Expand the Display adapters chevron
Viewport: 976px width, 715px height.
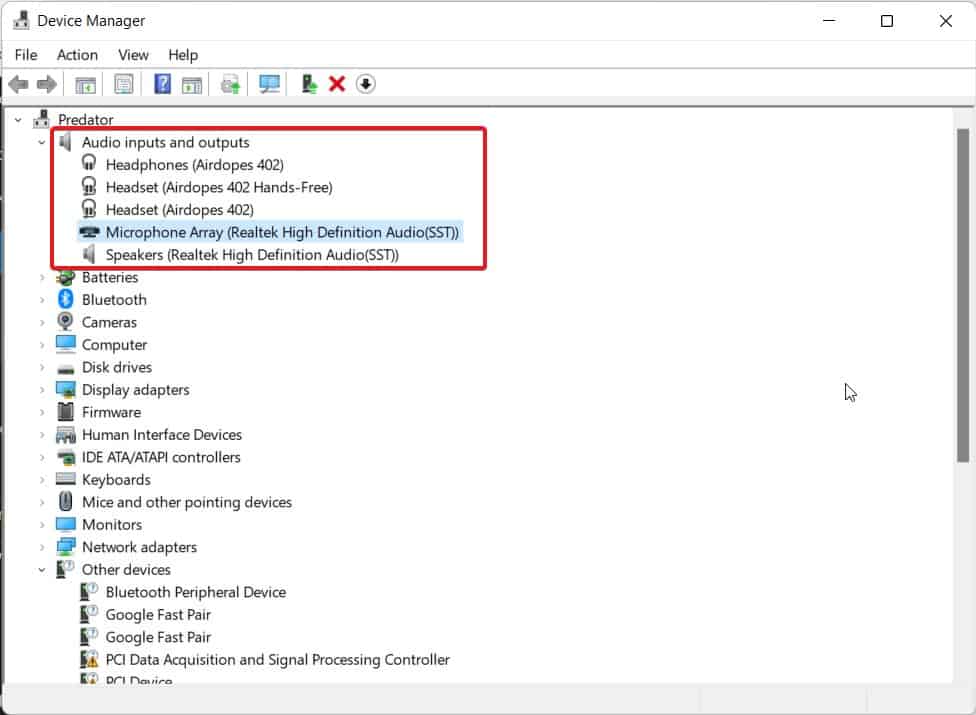(x=42, y=390)
